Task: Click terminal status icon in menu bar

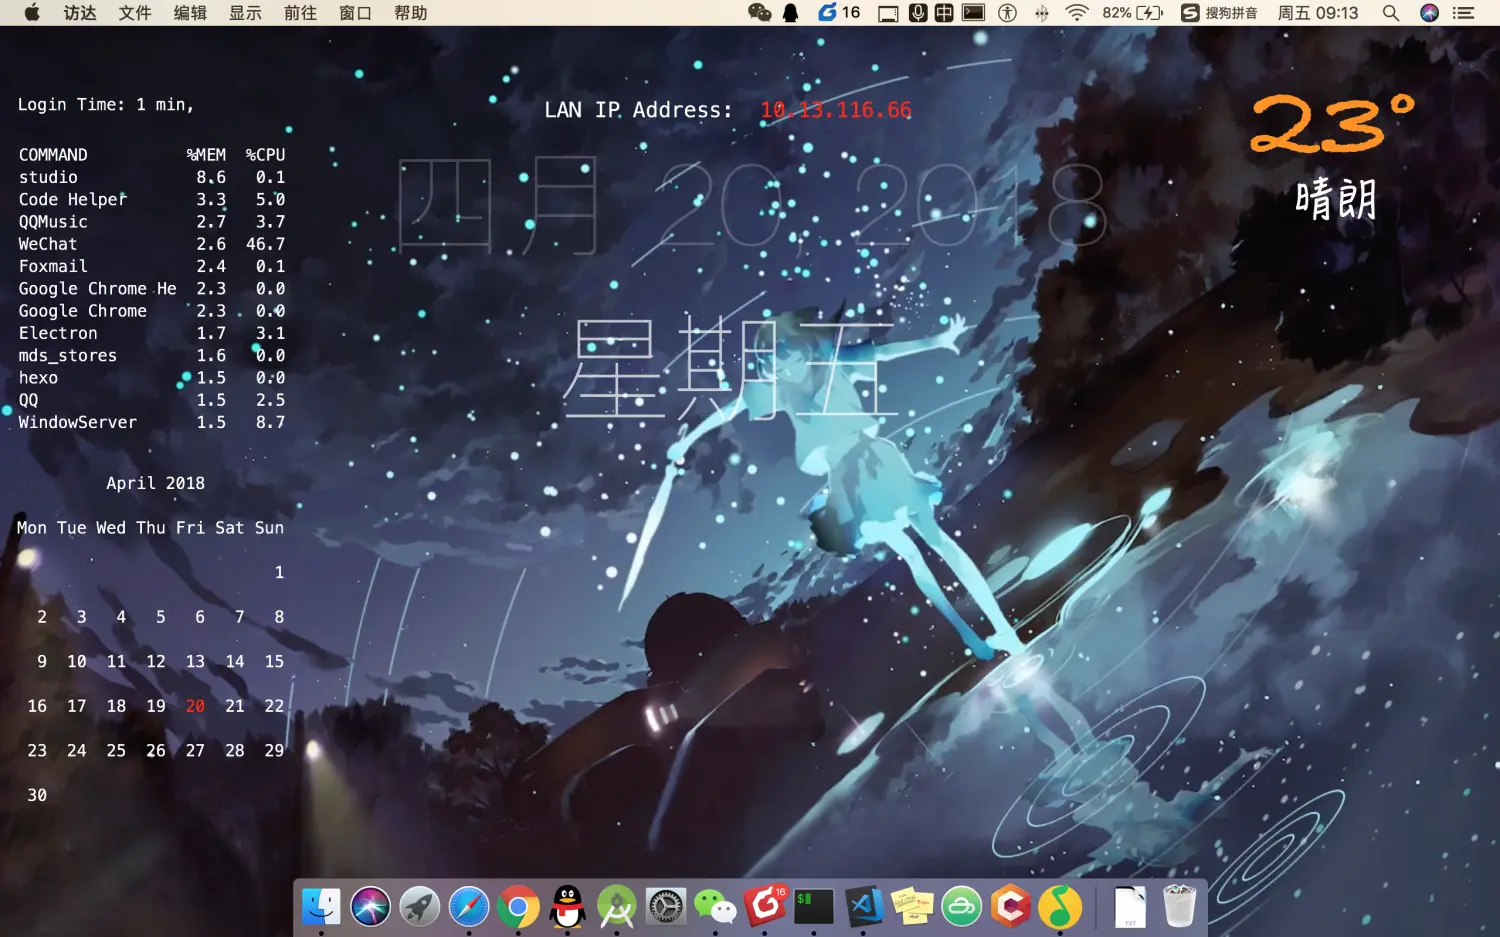Action: [x=973, y=13]
